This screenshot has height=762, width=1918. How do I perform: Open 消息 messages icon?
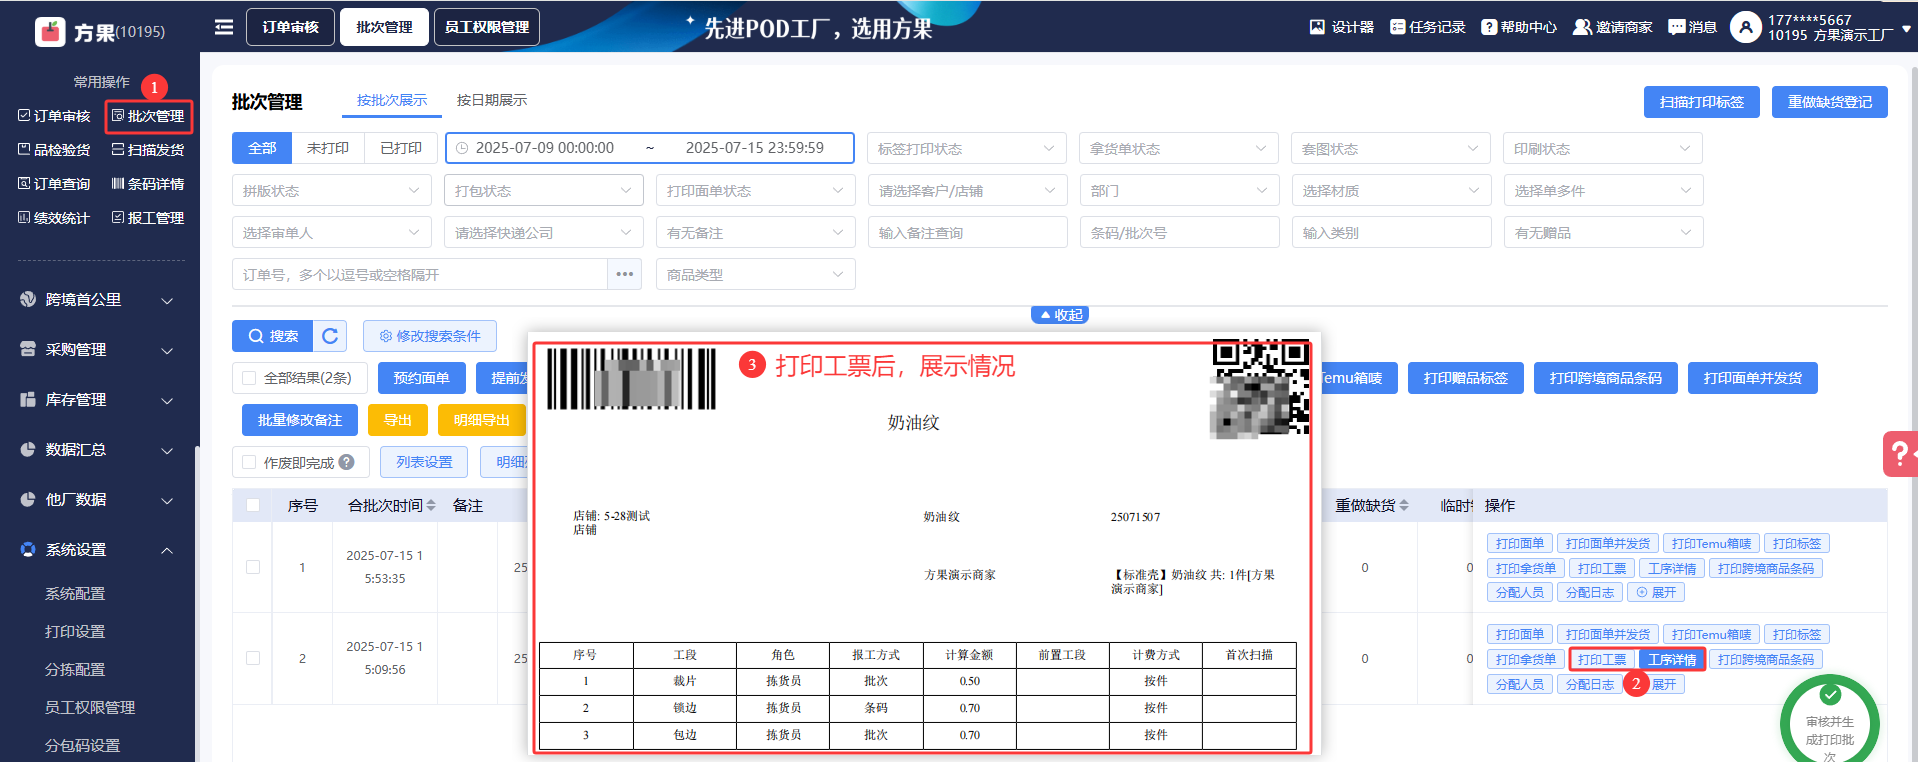1676,27
